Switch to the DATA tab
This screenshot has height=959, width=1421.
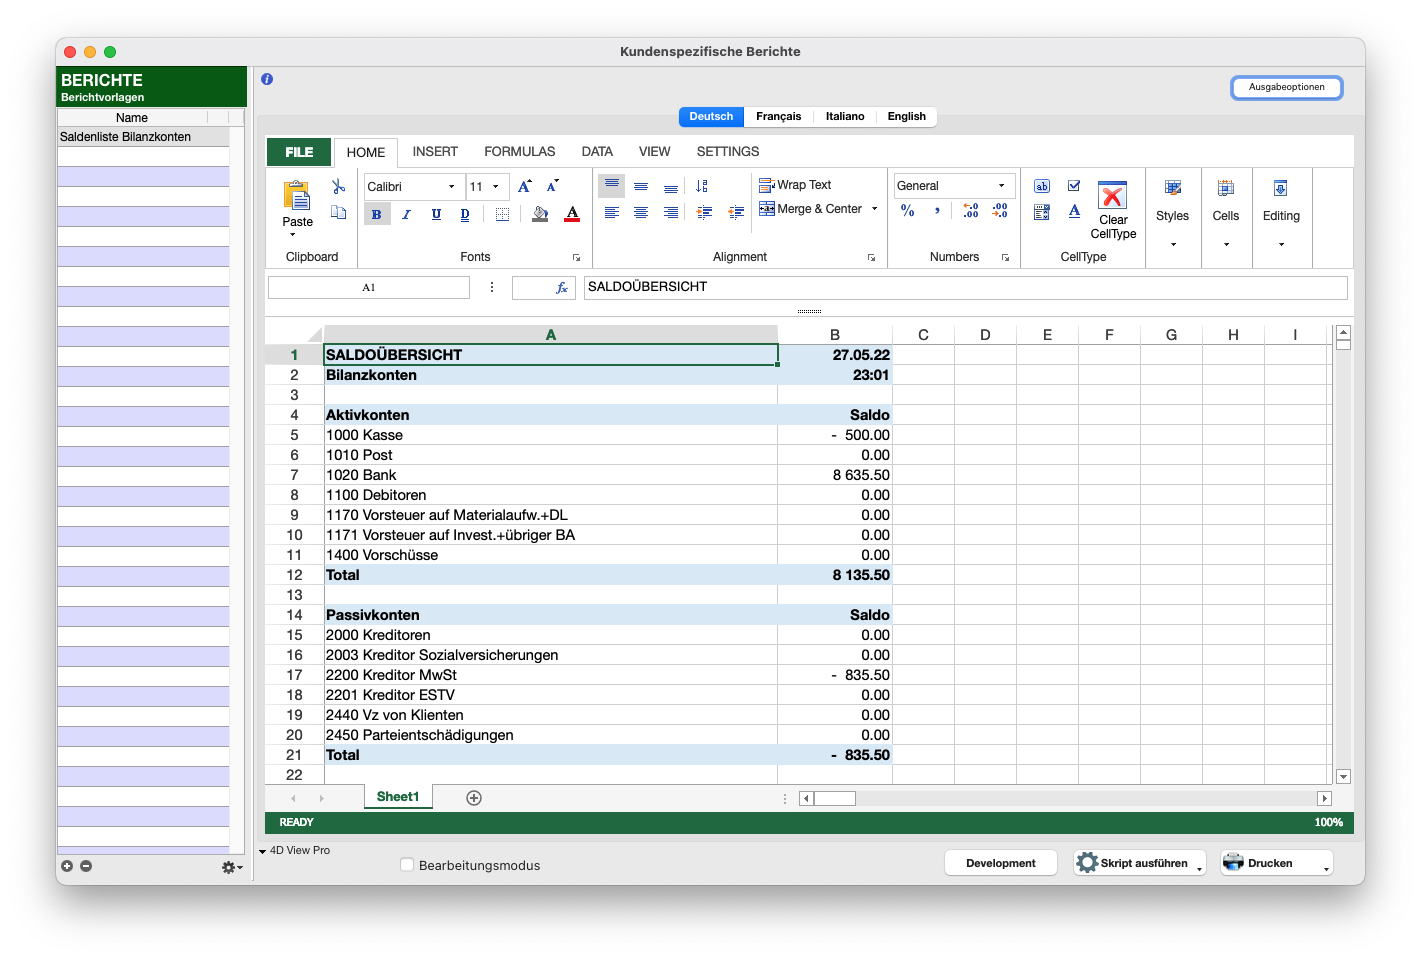597,152
